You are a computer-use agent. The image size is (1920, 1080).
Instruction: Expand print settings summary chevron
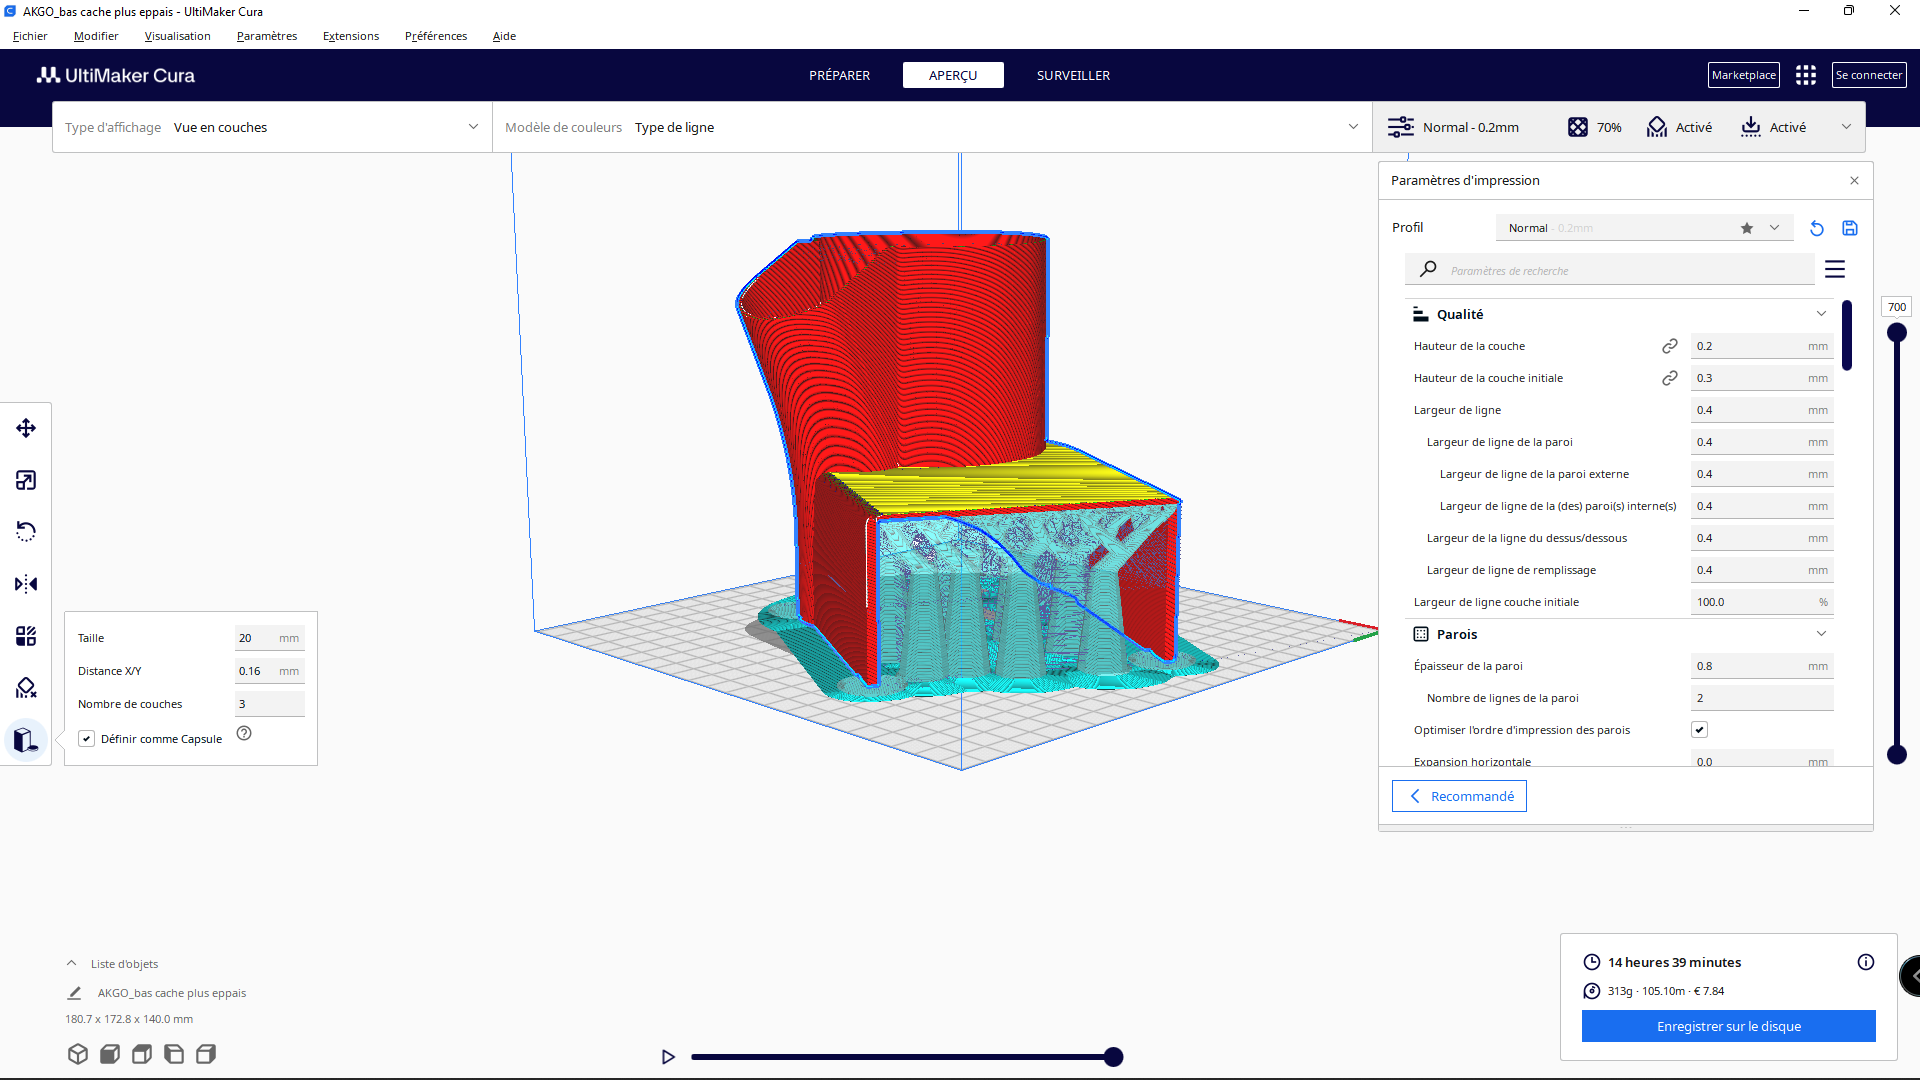coord(1847,127)
